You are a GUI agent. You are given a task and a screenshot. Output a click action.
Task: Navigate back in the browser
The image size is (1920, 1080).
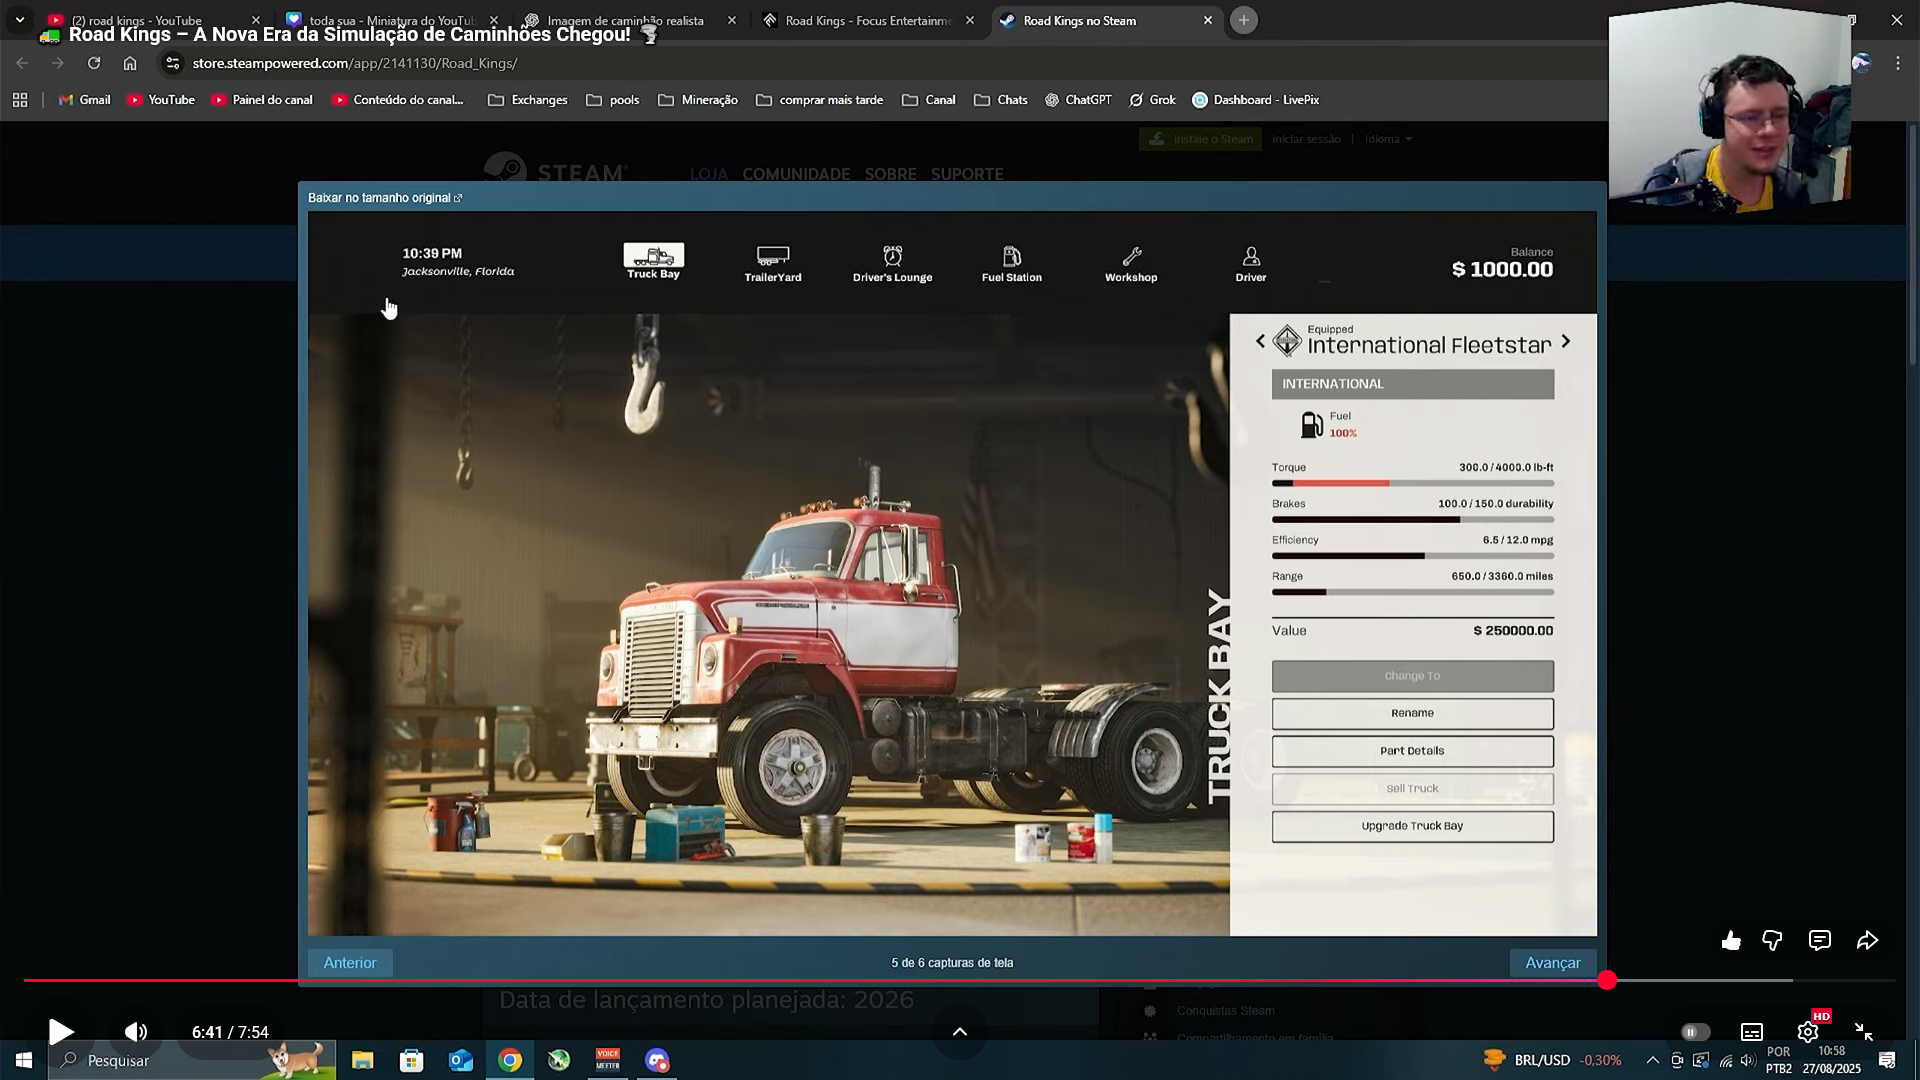pos(22,63)
